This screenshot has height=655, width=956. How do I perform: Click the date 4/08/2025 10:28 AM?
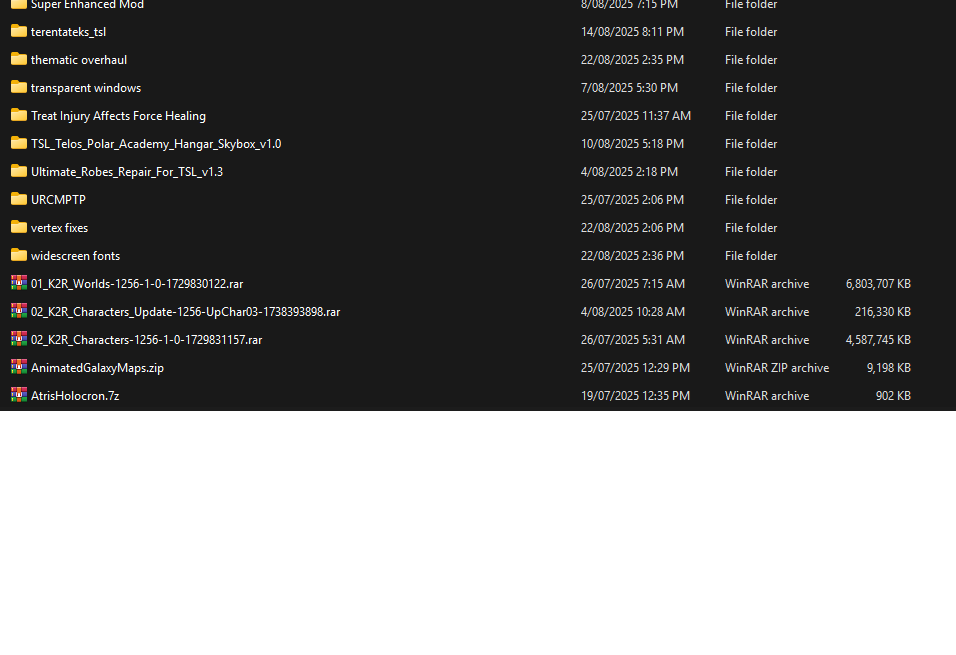[633, 312]
